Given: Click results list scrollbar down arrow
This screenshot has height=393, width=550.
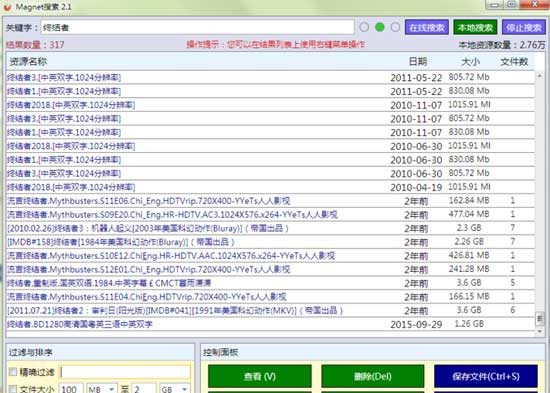Looking at the screenshot, I should click(540, 331).
